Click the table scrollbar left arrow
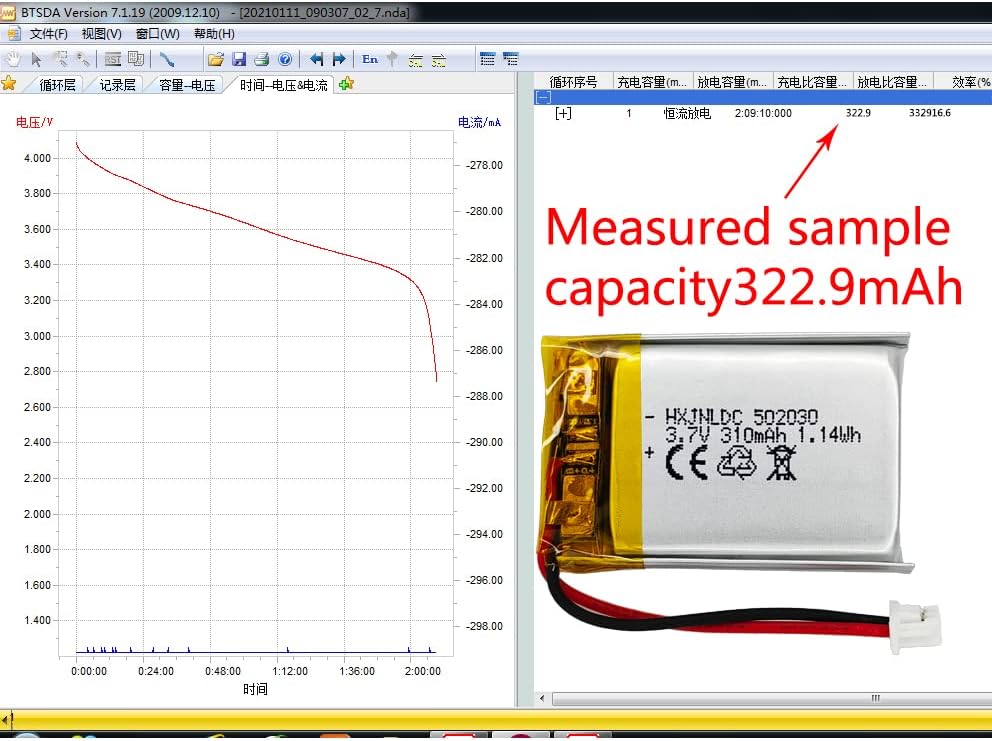 pyautogui.click(x=542, y=699)
